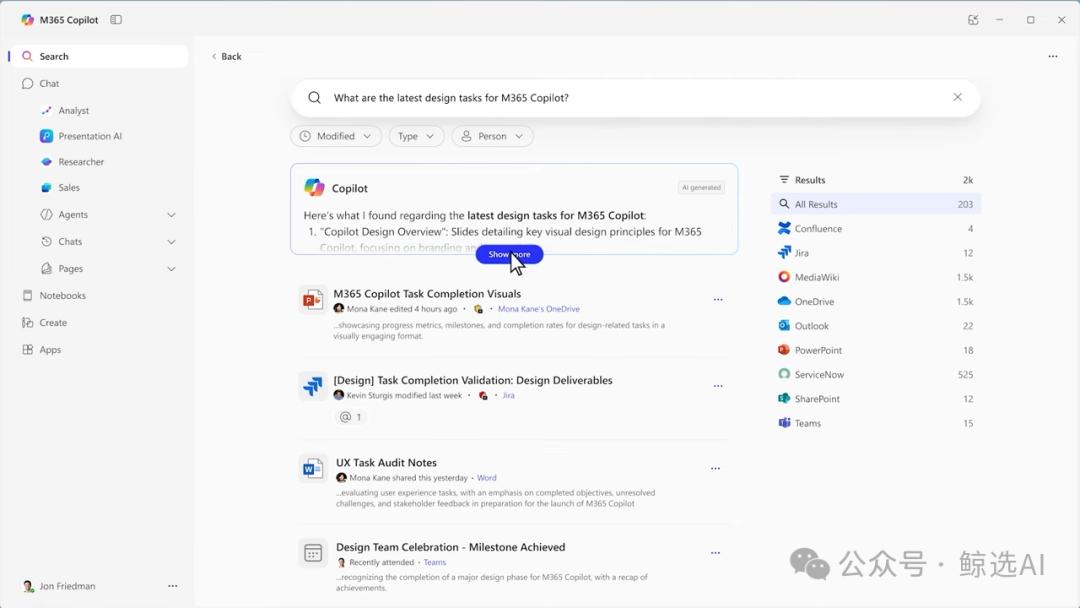Toggle the sidebar collapse icon near M365 Copilot
Viewport: 1080px width, 608px height.
116,19
